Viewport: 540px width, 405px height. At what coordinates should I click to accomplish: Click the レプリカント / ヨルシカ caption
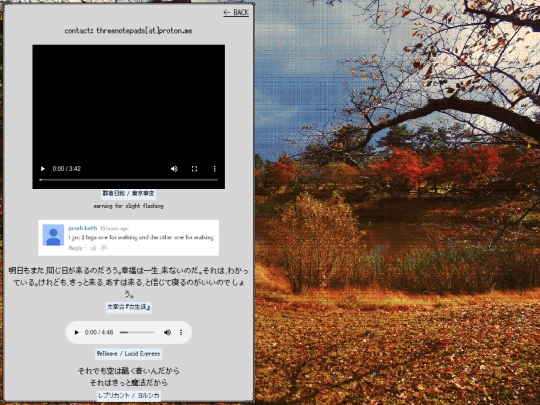point(128,395)
